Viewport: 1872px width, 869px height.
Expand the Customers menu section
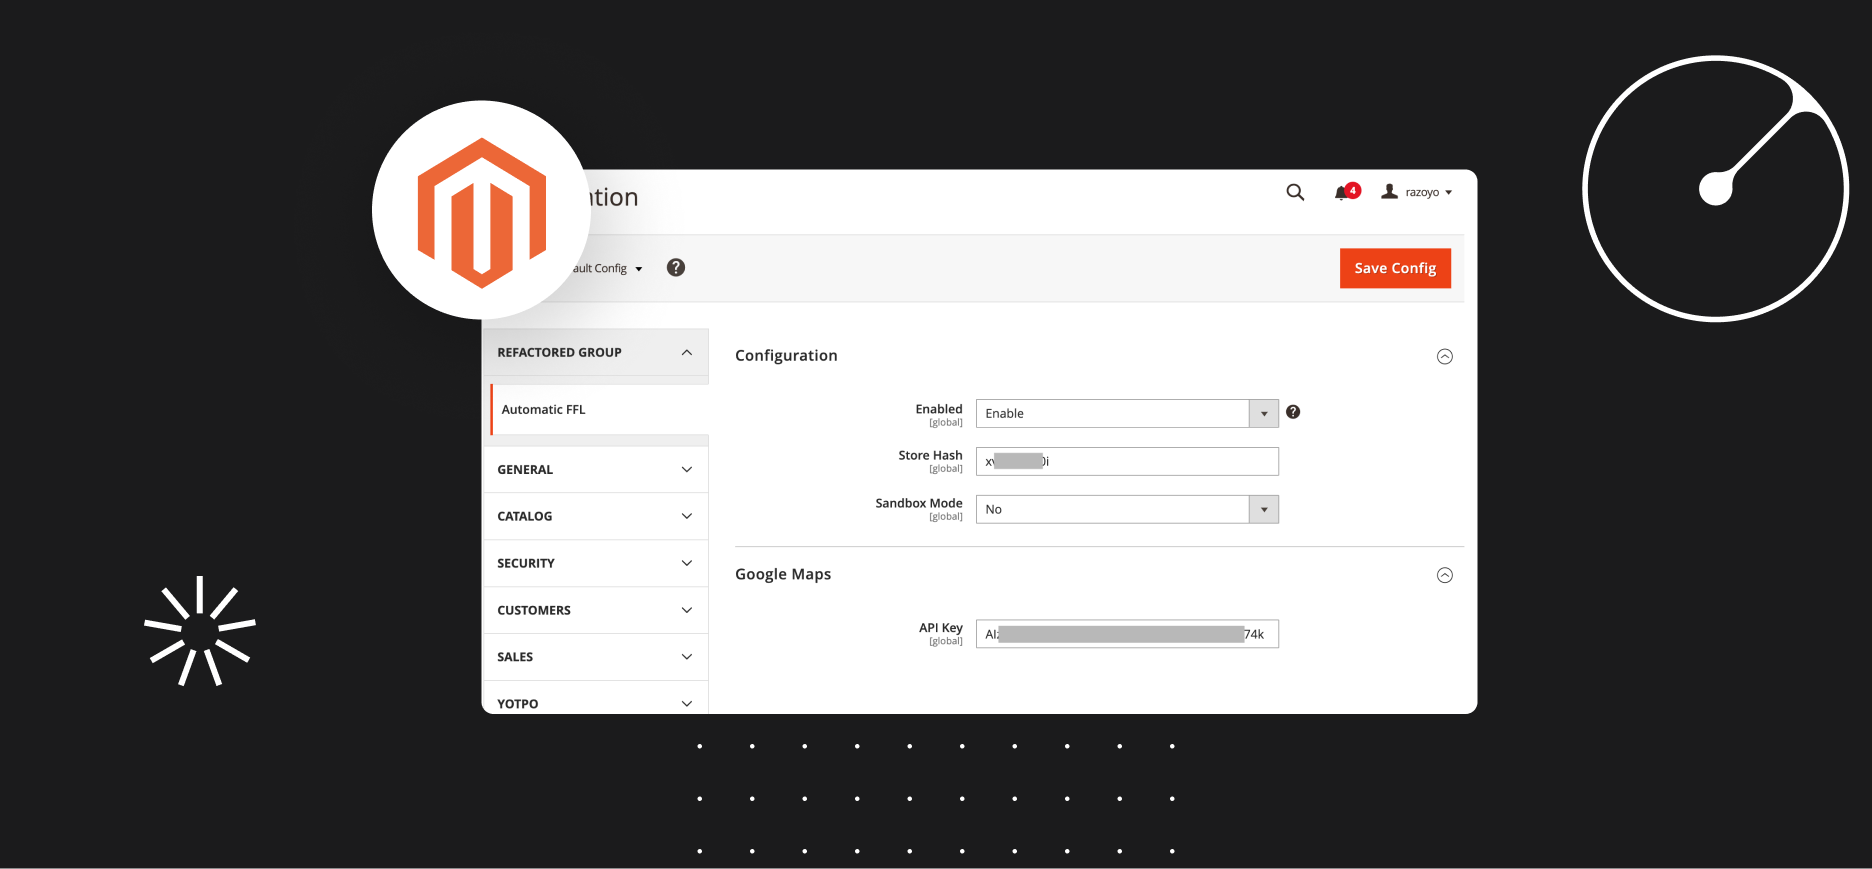596,610
